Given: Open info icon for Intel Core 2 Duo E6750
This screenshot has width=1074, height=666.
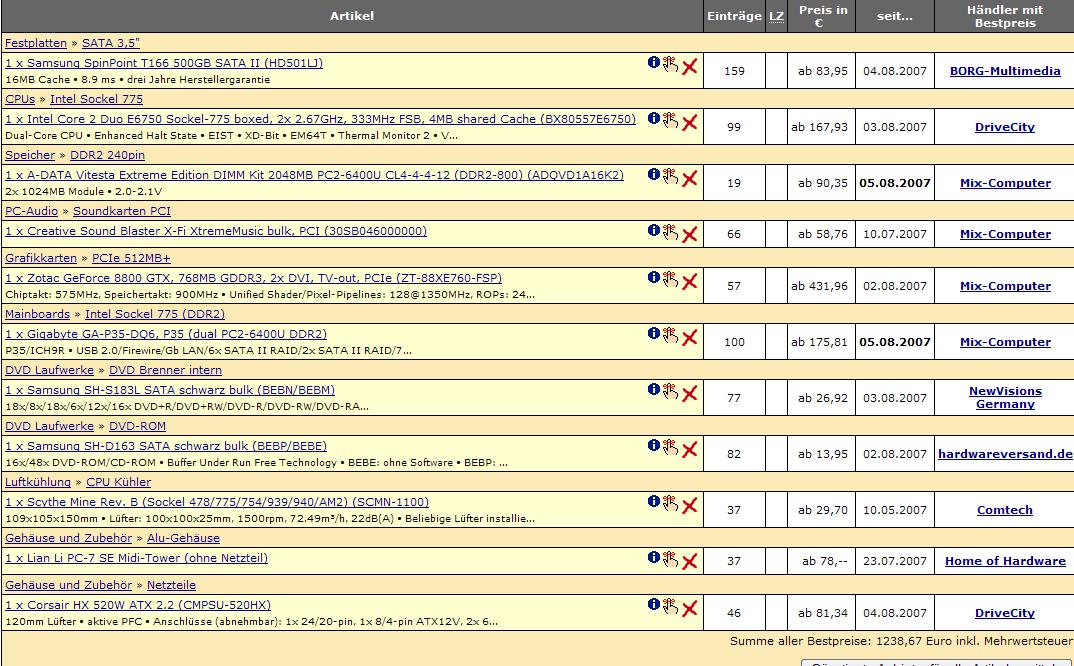Looking at the screenshot, I should (x=653, y=119).
